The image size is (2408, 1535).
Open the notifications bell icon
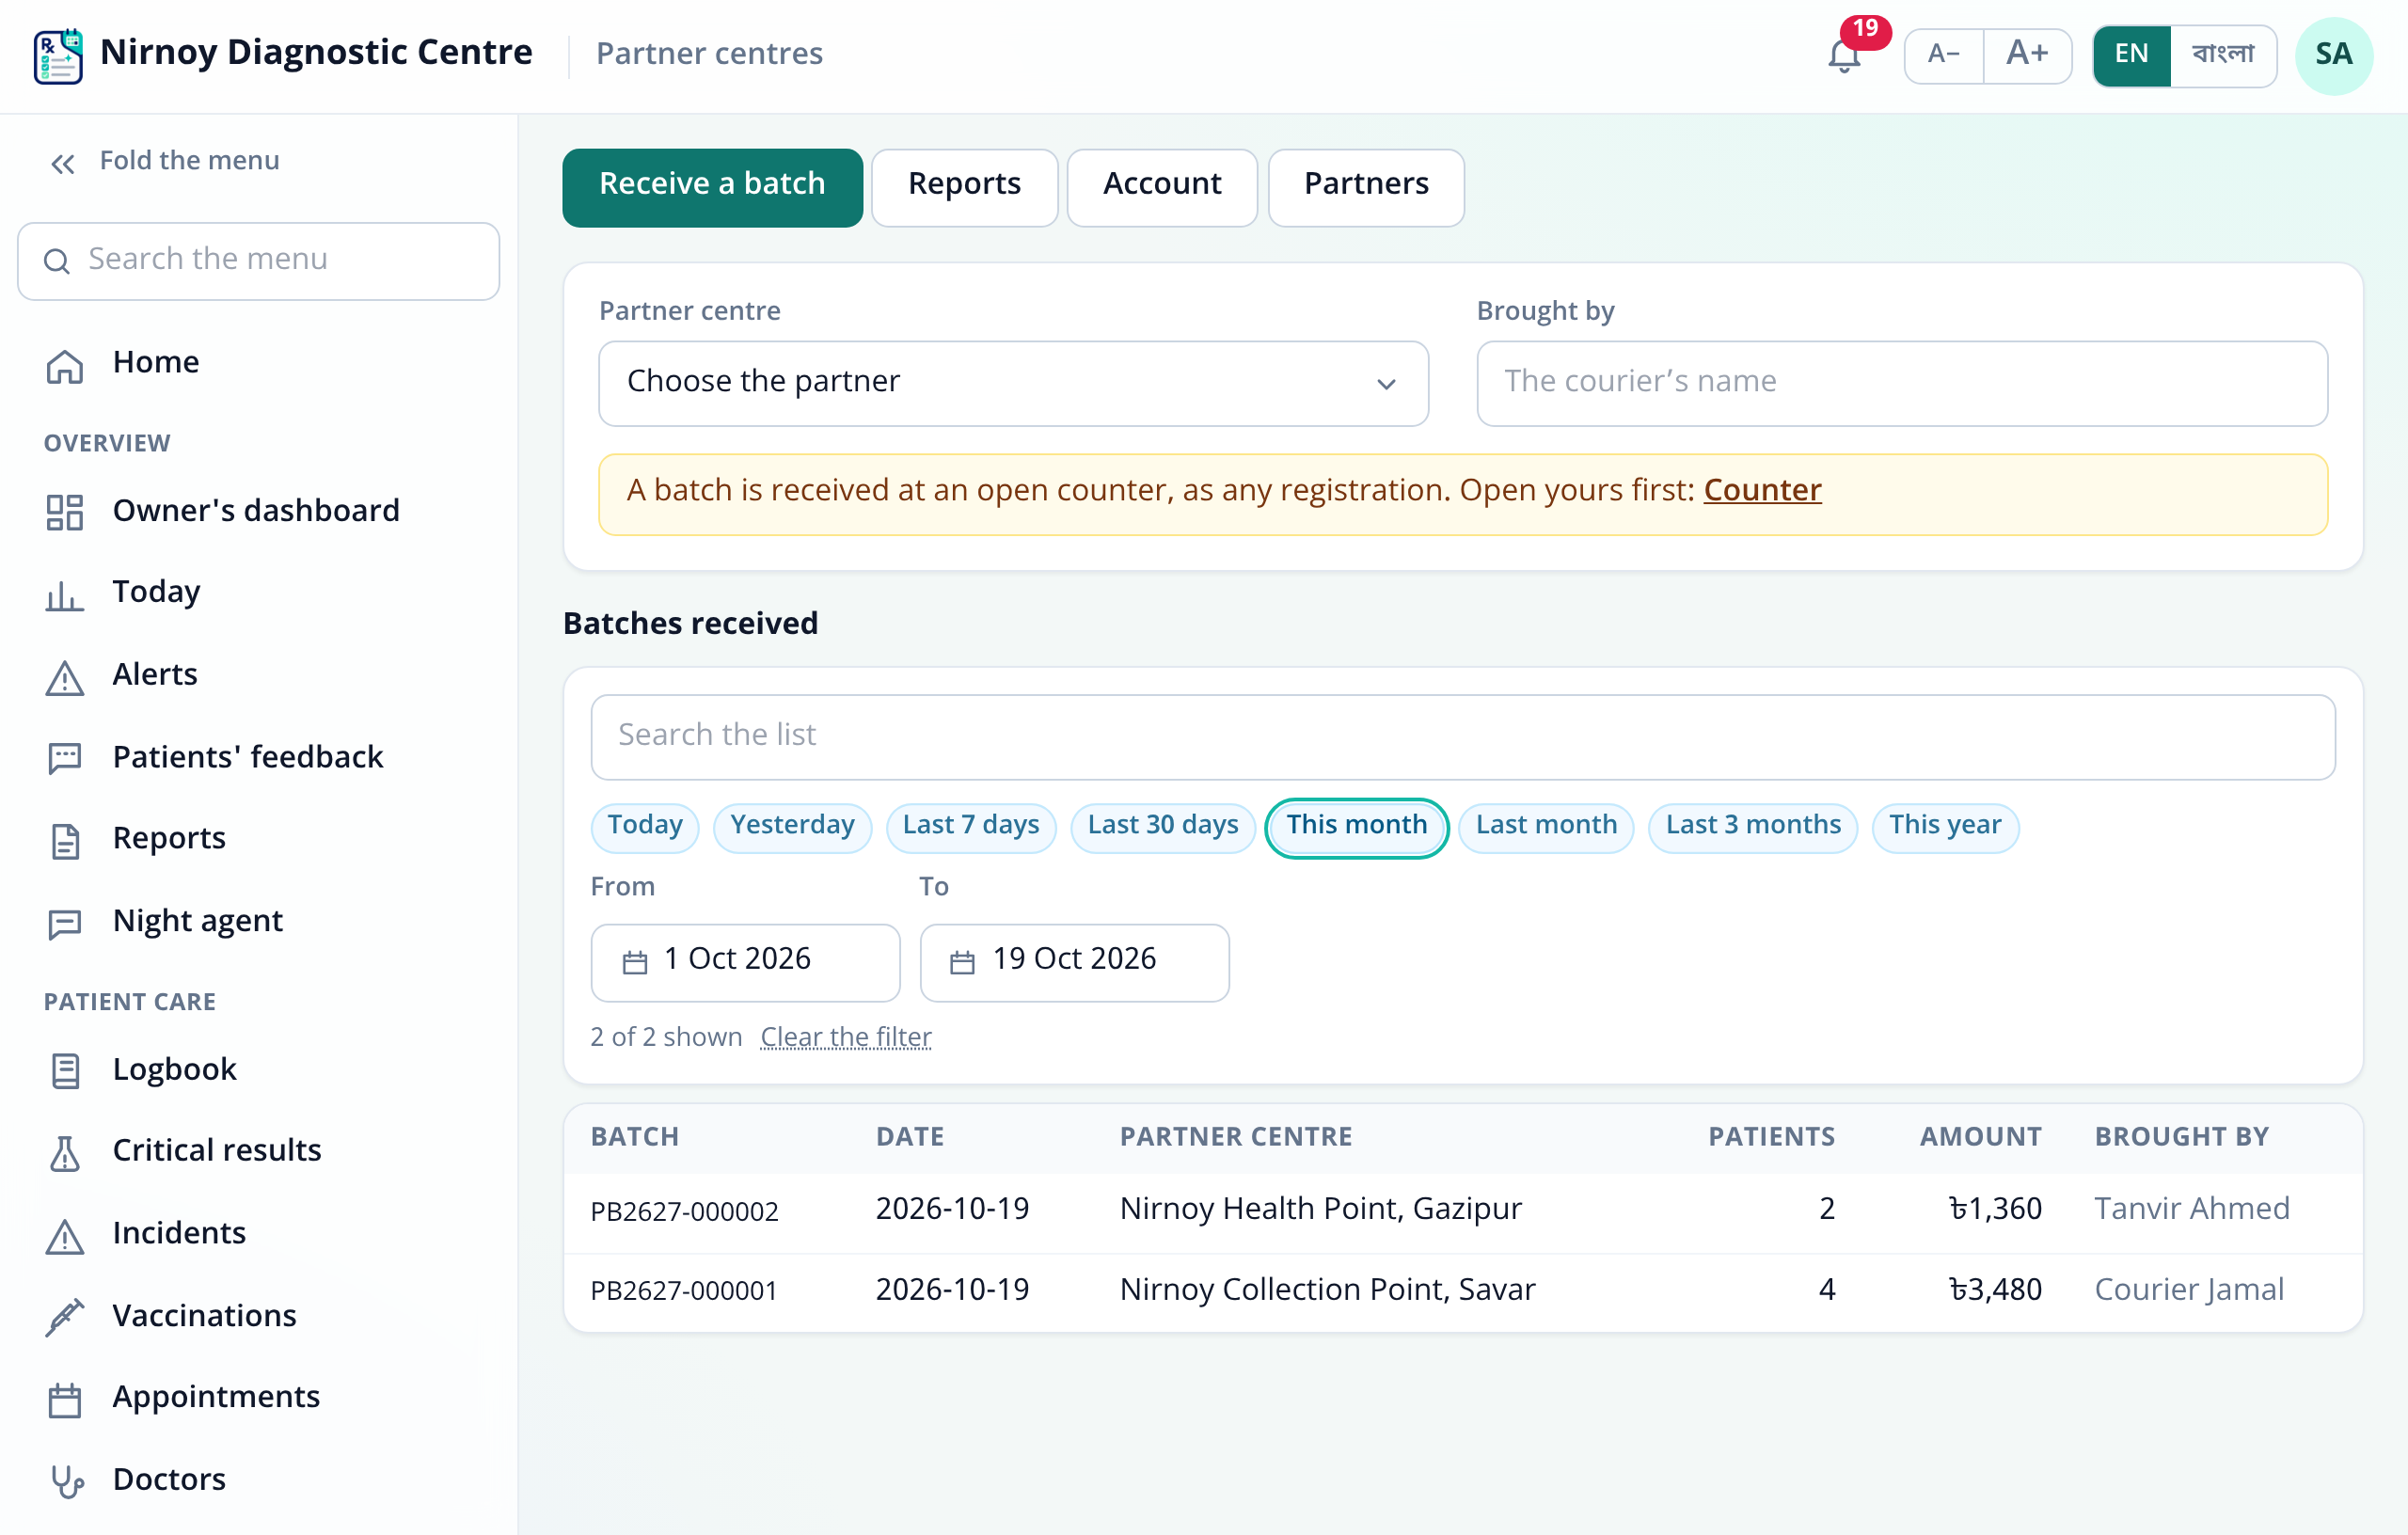[1844, 56]
